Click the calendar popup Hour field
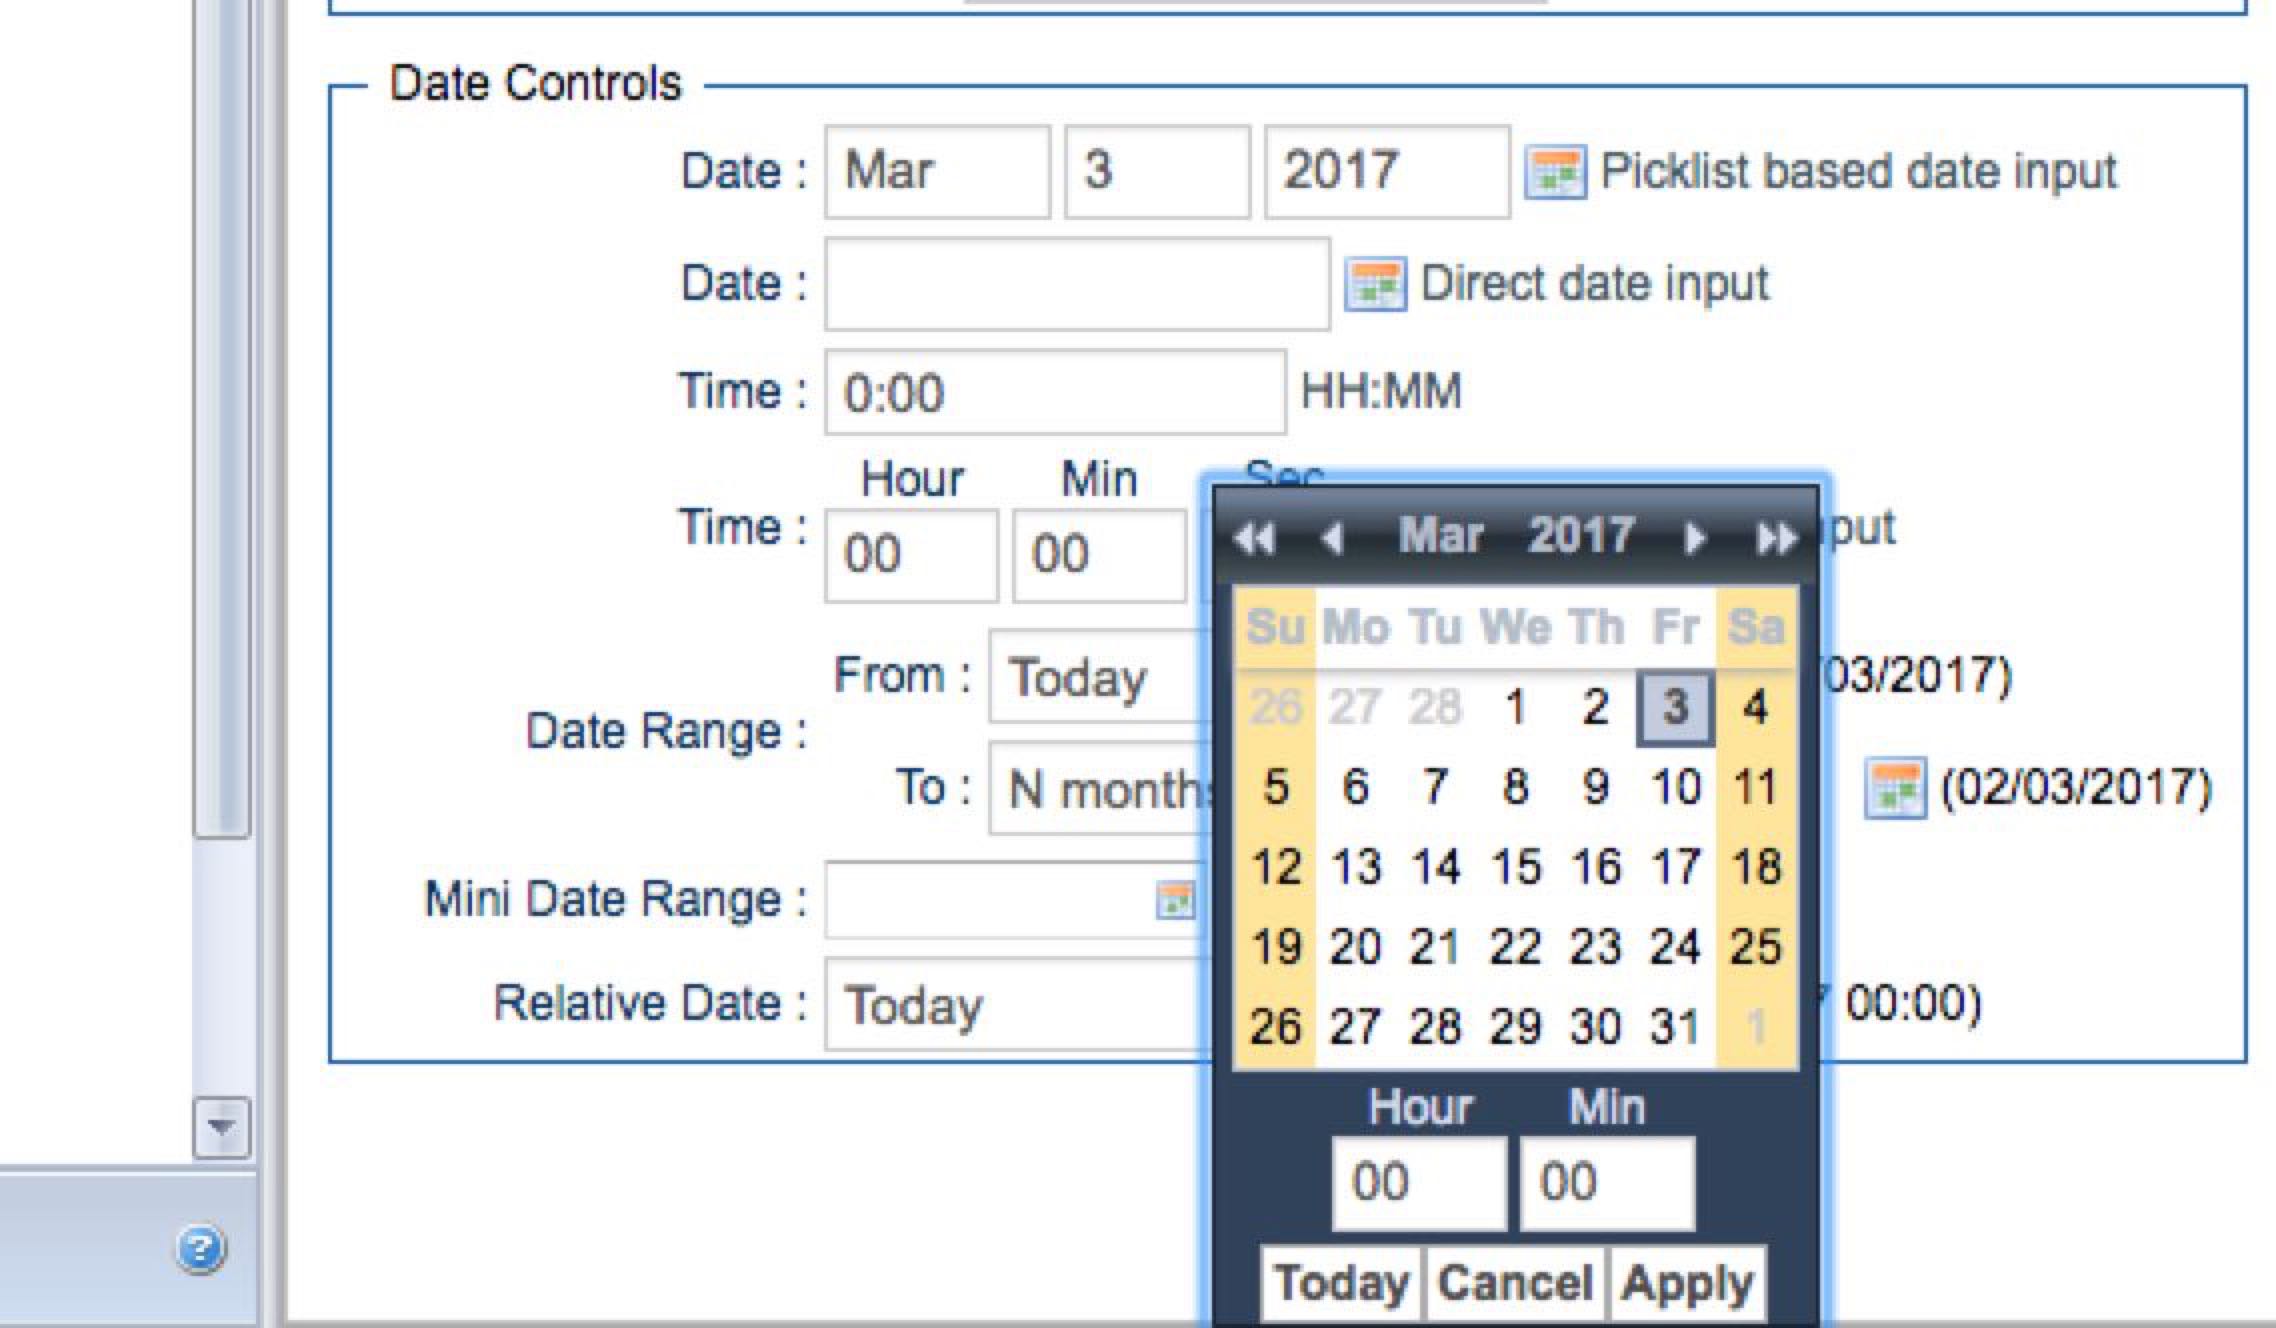 coord(1418,1183)
